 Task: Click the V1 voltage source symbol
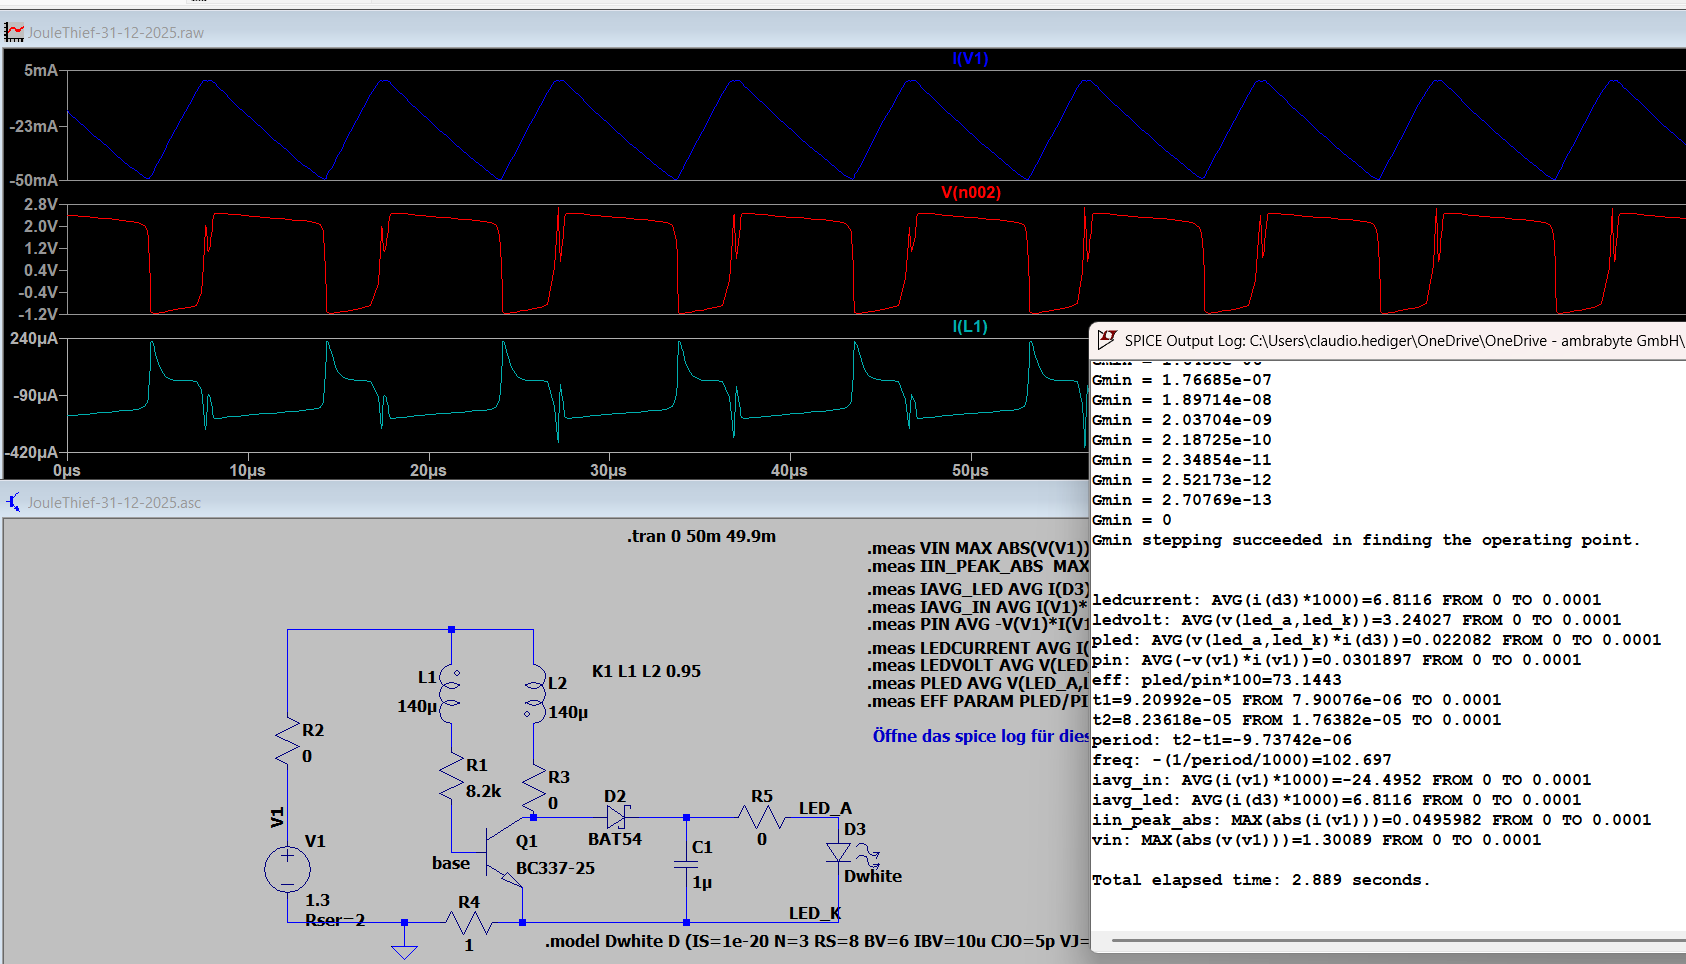pyautogui.click(x=287, y=869)
